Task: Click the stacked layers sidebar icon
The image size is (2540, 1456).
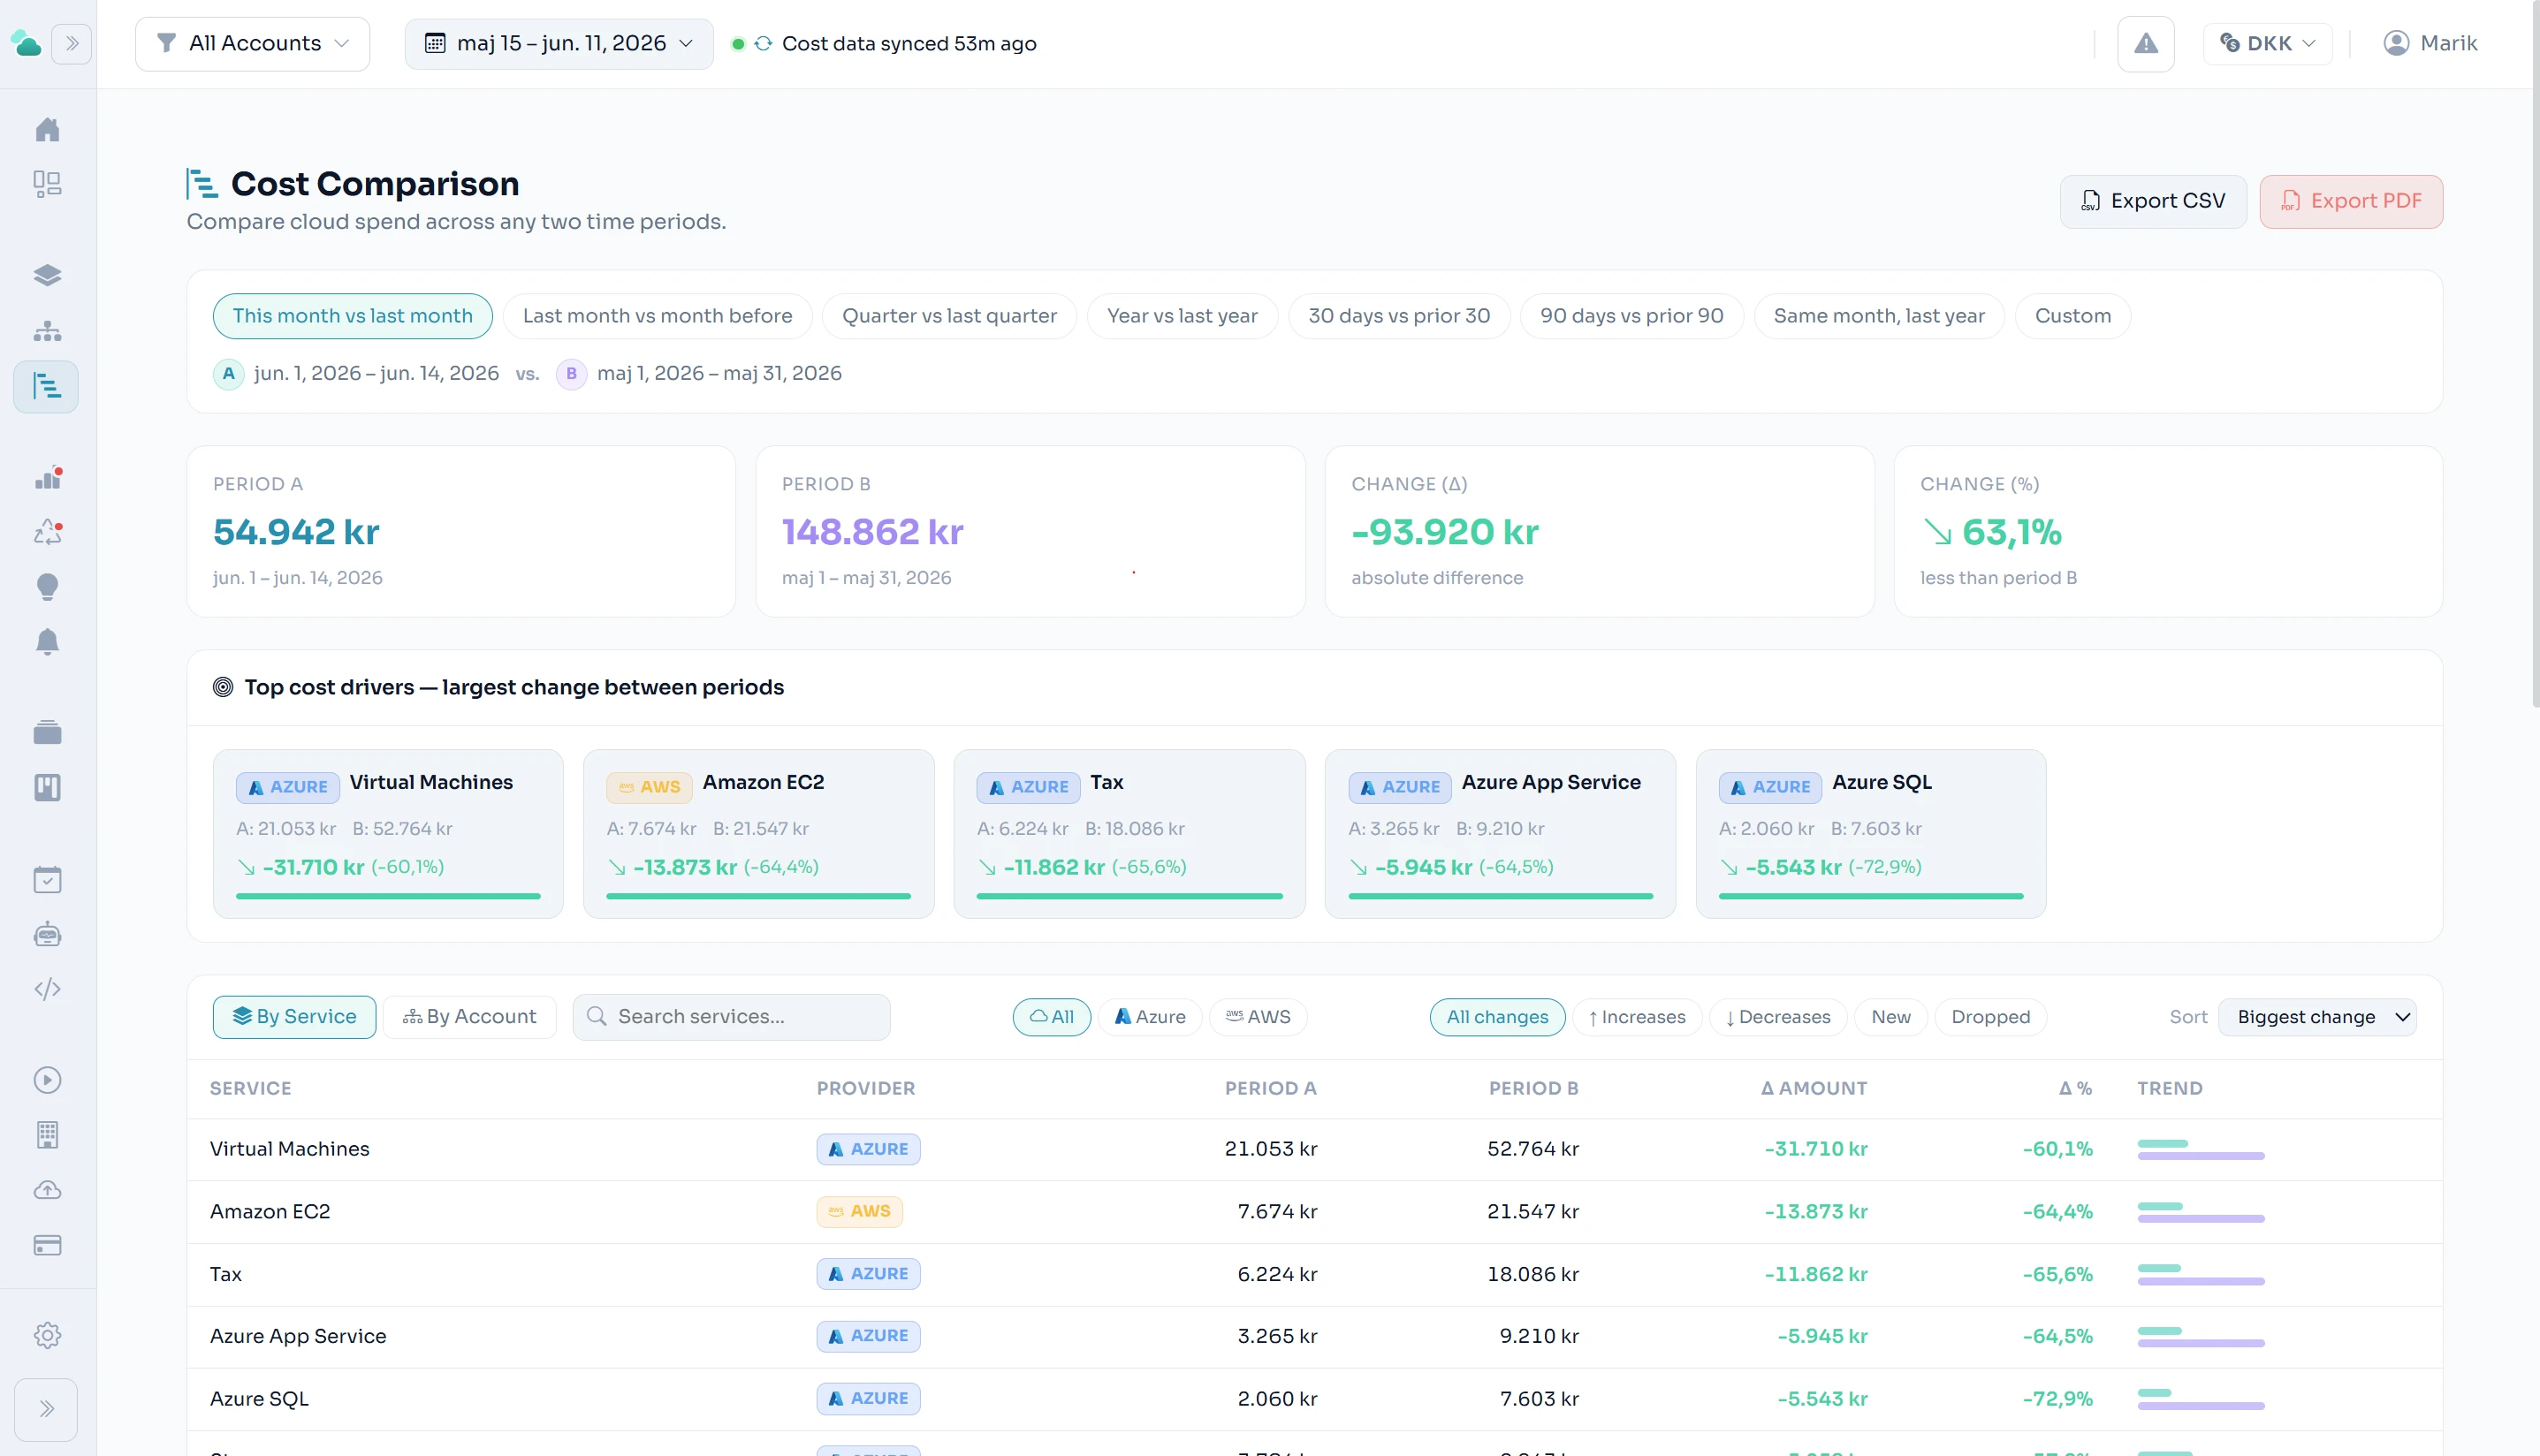Action: (47, 275)
